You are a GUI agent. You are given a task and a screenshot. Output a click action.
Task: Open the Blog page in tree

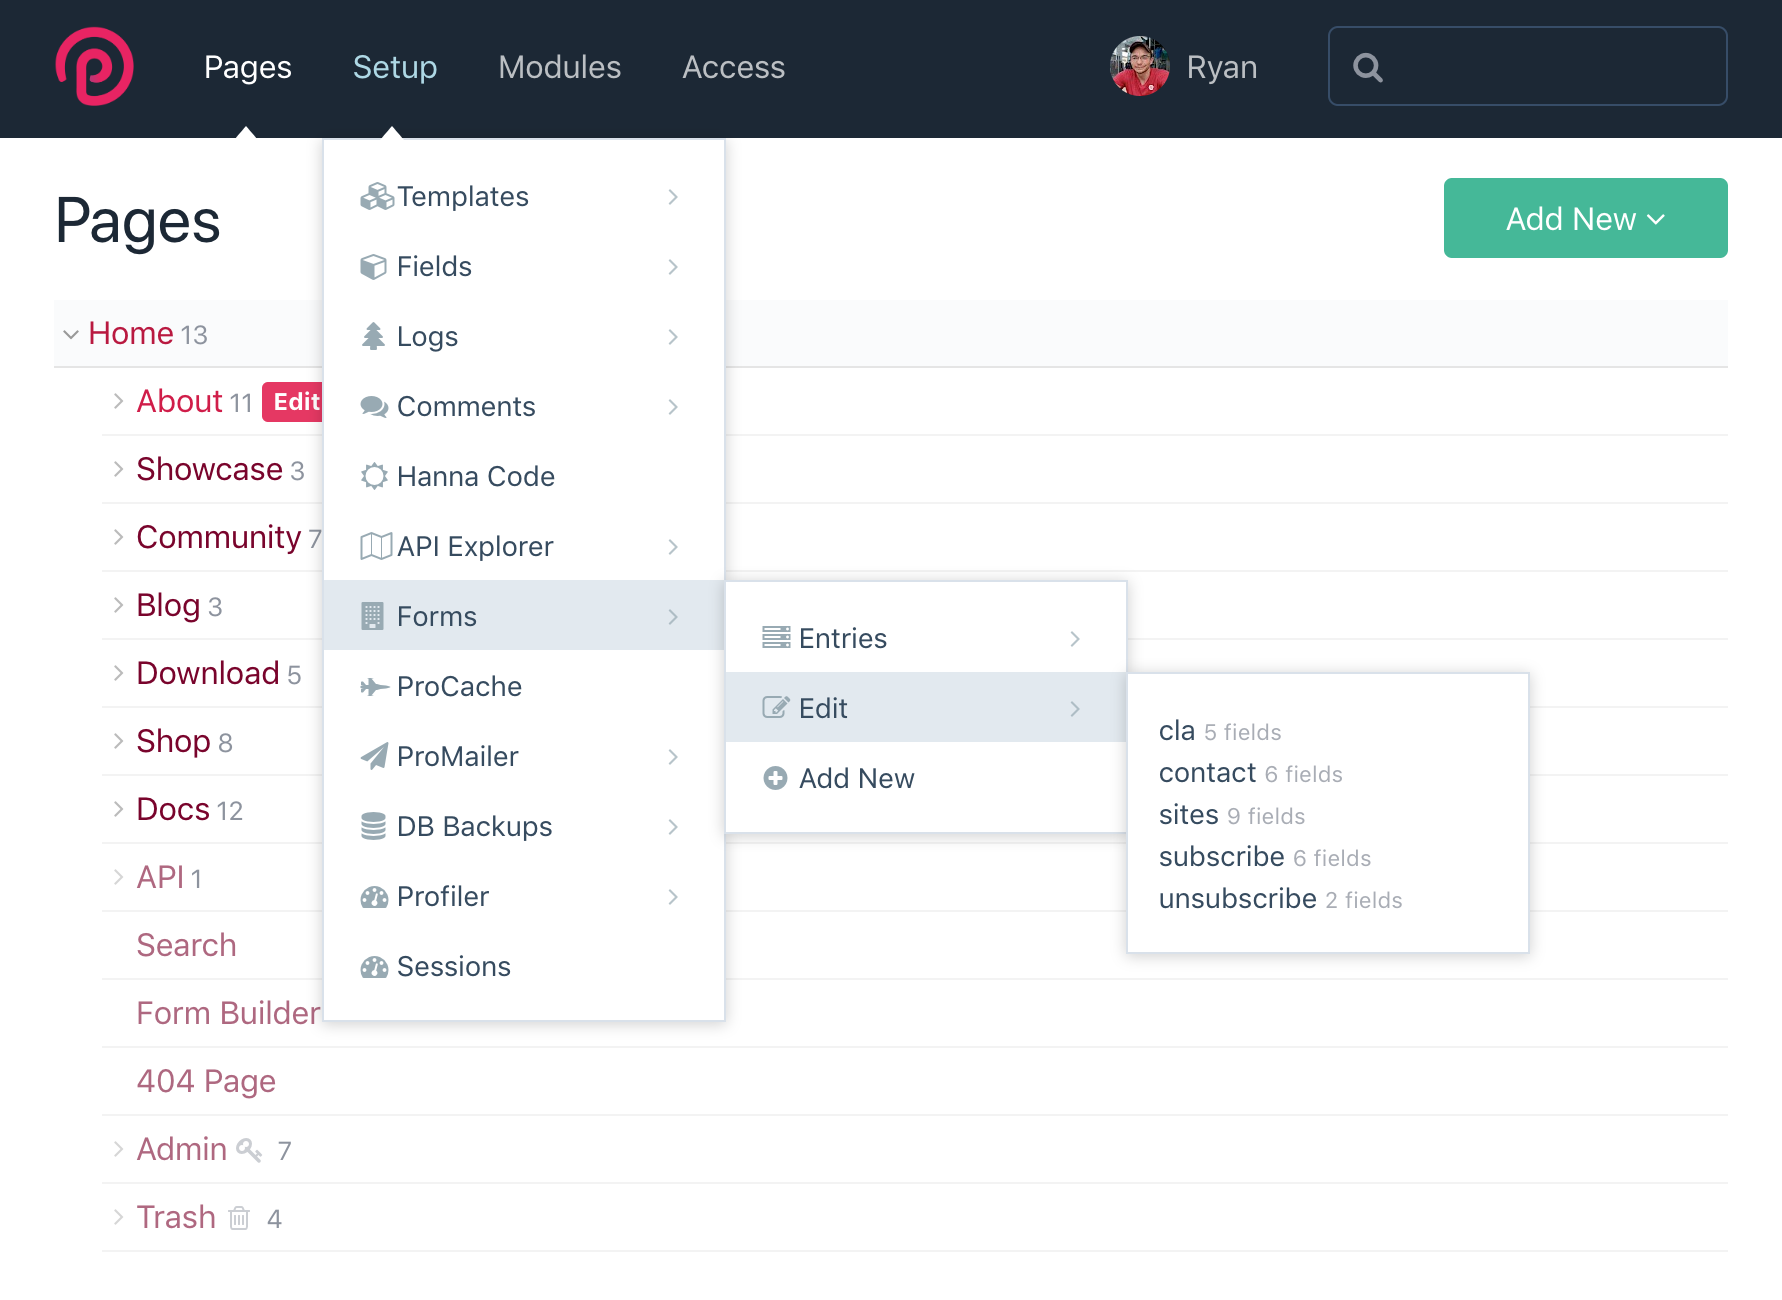tap(168, 605)
